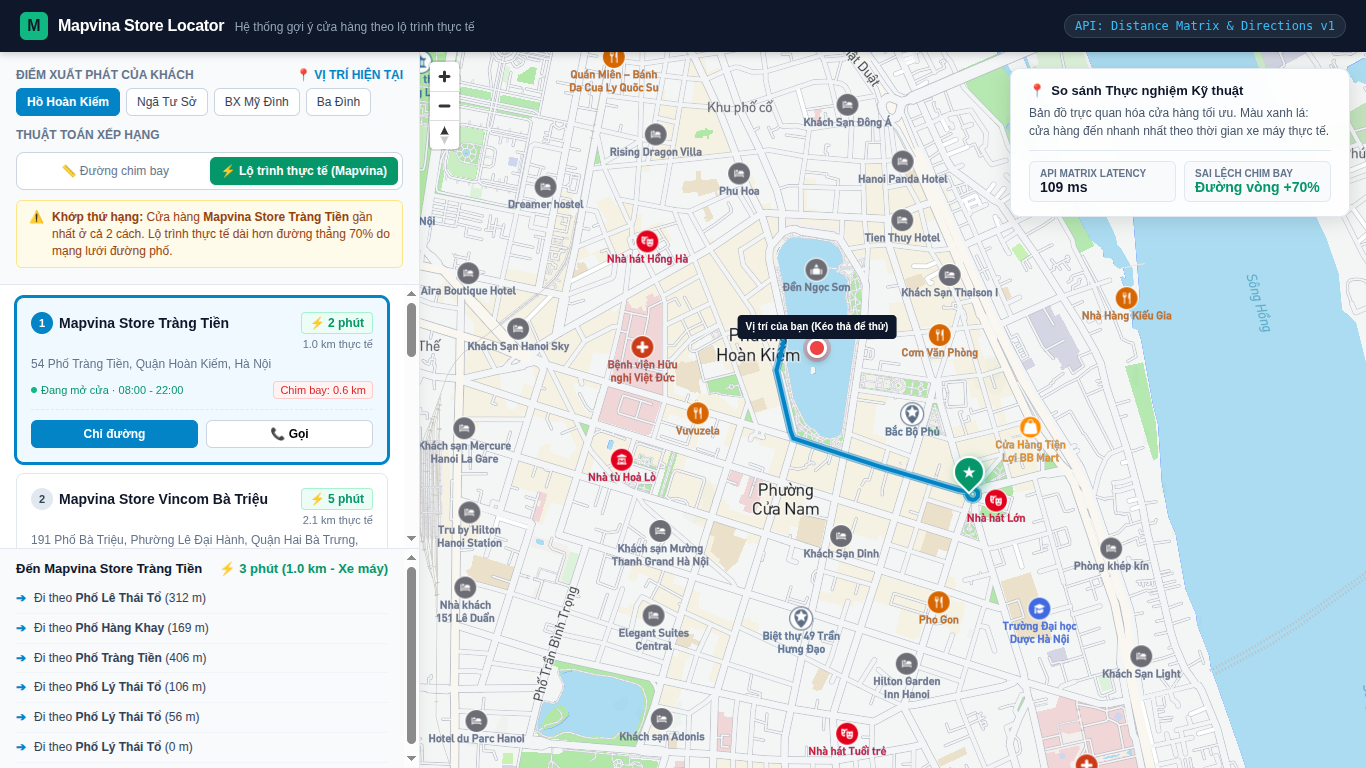Select BX Mỹ Đình starting point
1366x768 pixels.
(257, 102)
